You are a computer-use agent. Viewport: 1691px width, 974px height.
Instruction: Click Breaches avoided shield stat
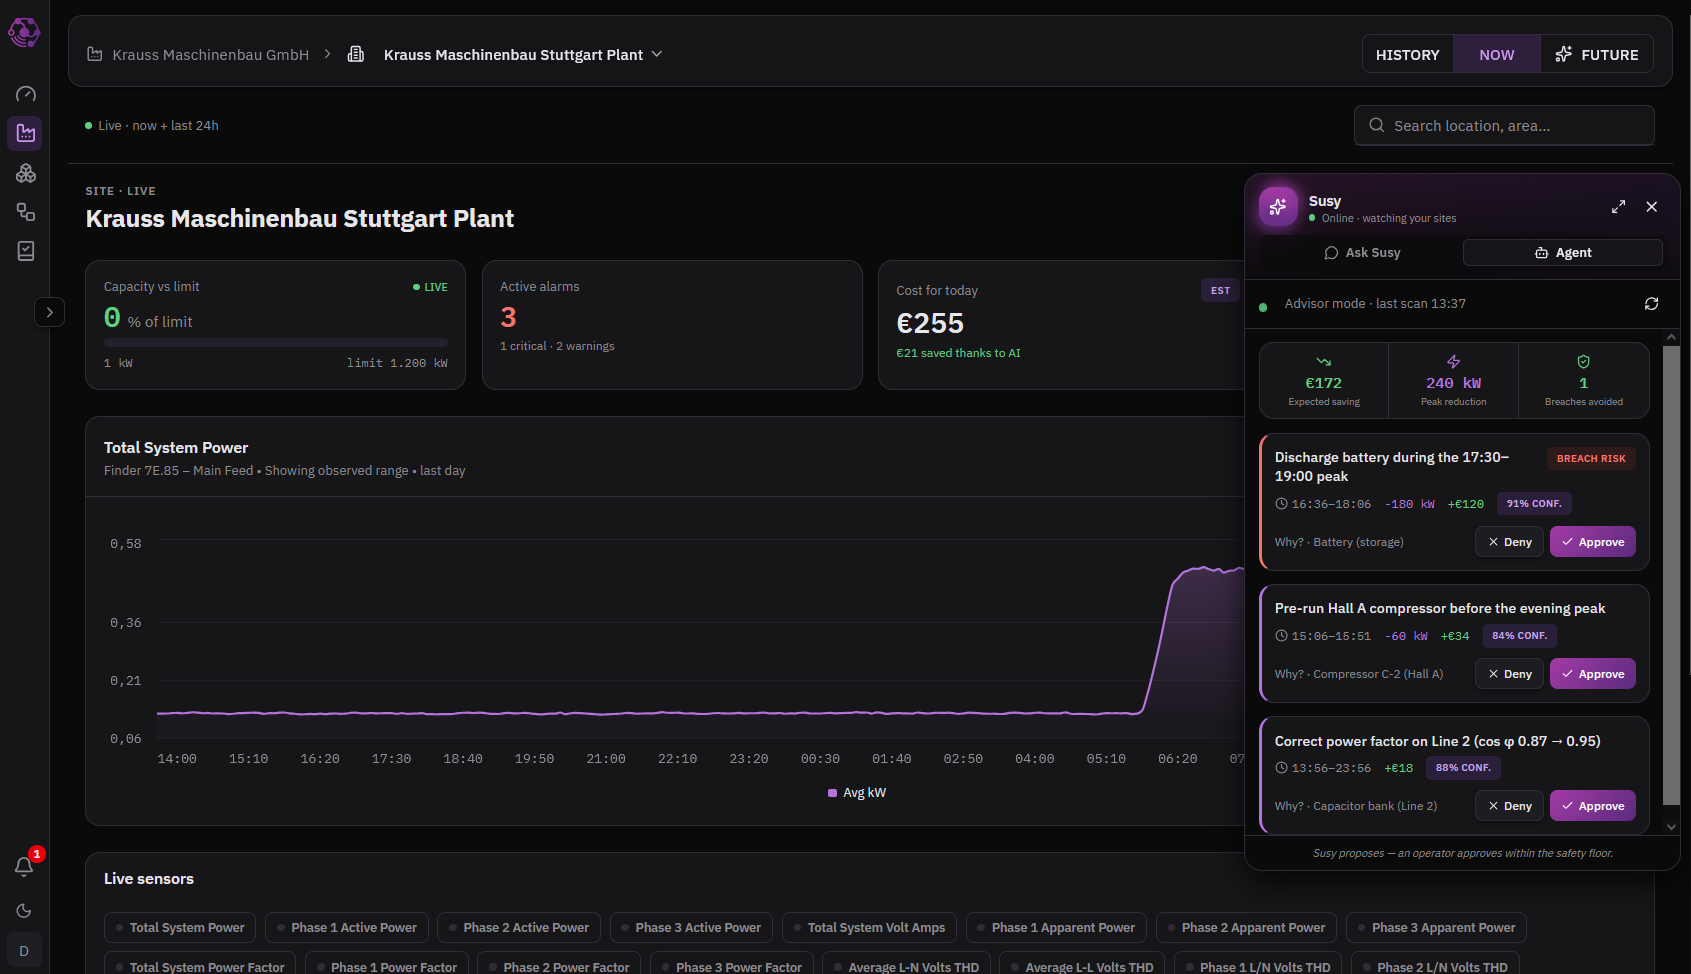[1584, 381]
